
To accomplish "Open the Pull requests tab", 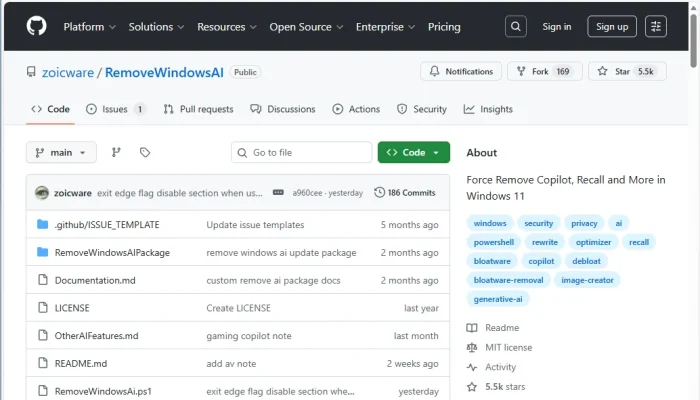I will pyautogui.click(x=198, y=109).
